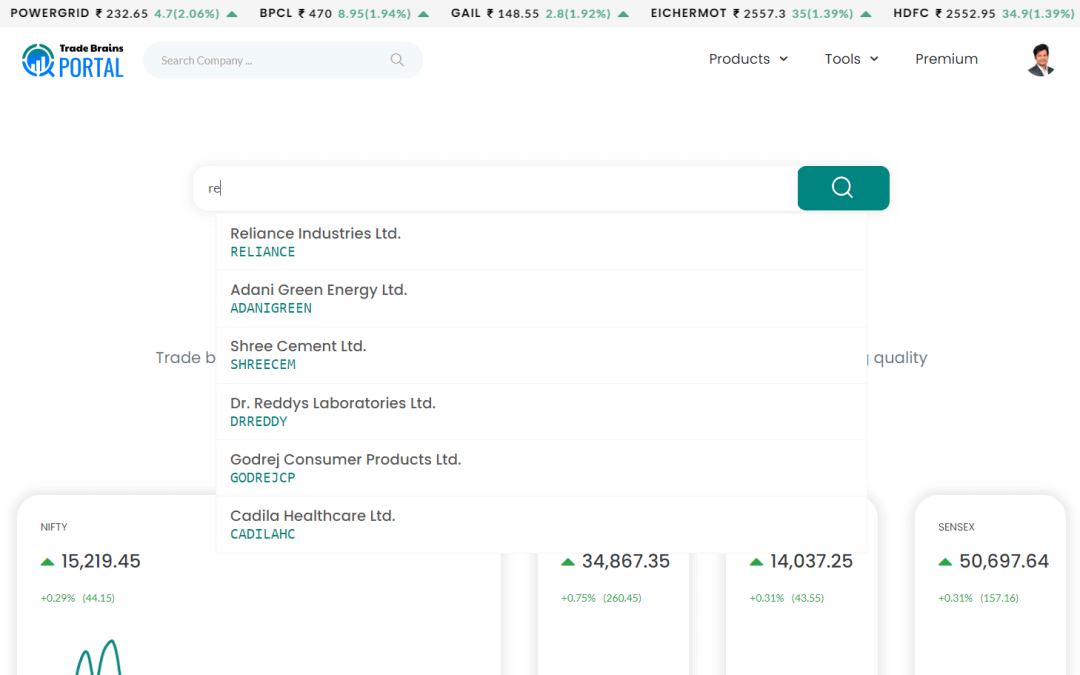Click the up arrow after BPCL ticker

click(424, 14)
